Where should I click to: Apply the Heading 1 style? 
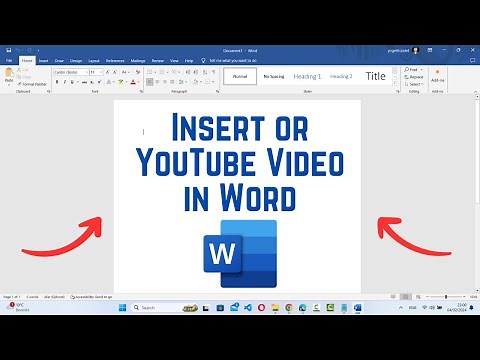[x=307, y=76]
